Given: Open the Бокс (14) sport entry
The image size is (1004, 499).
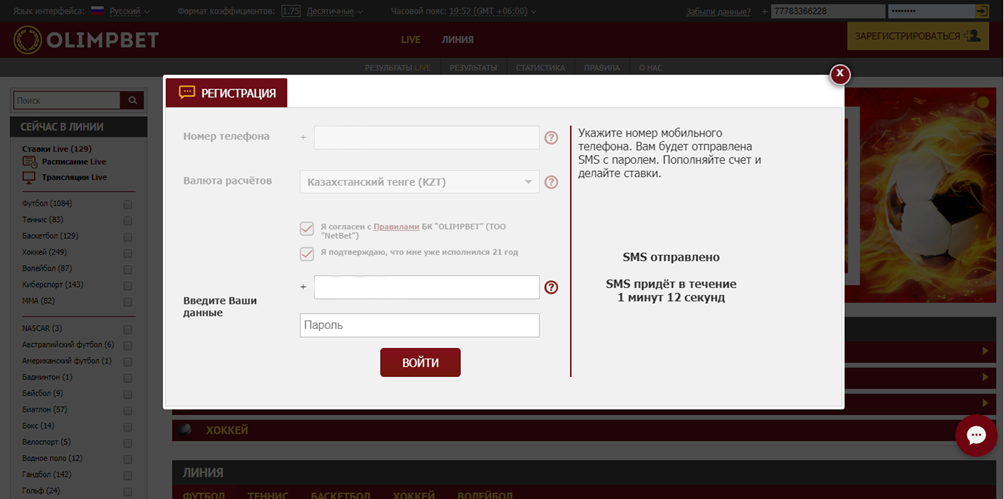Looking at the screenshot, I should 38,426.
